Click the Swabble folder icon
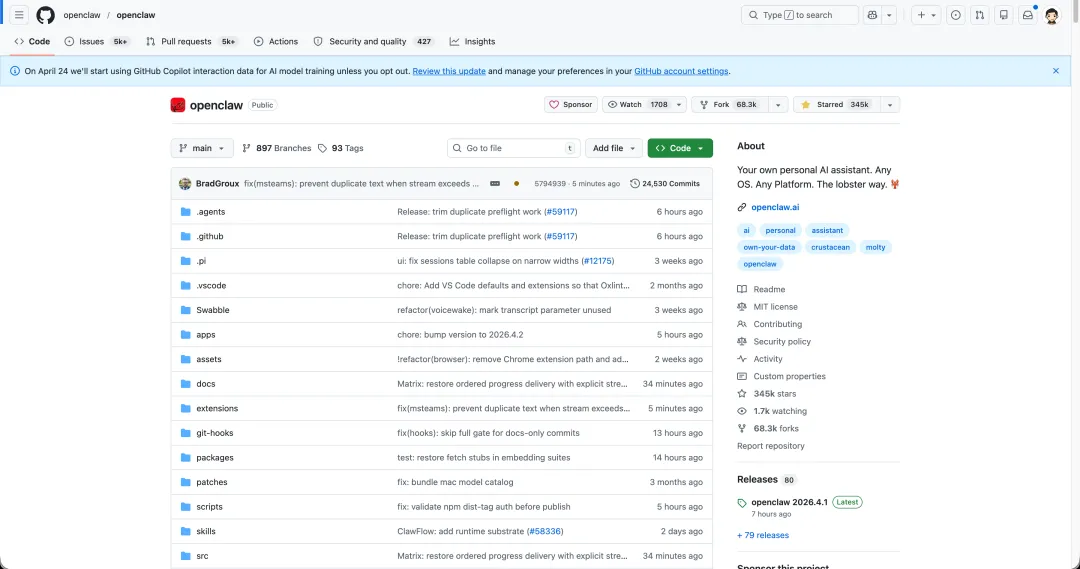1080x569 pixels. (185, 310)
